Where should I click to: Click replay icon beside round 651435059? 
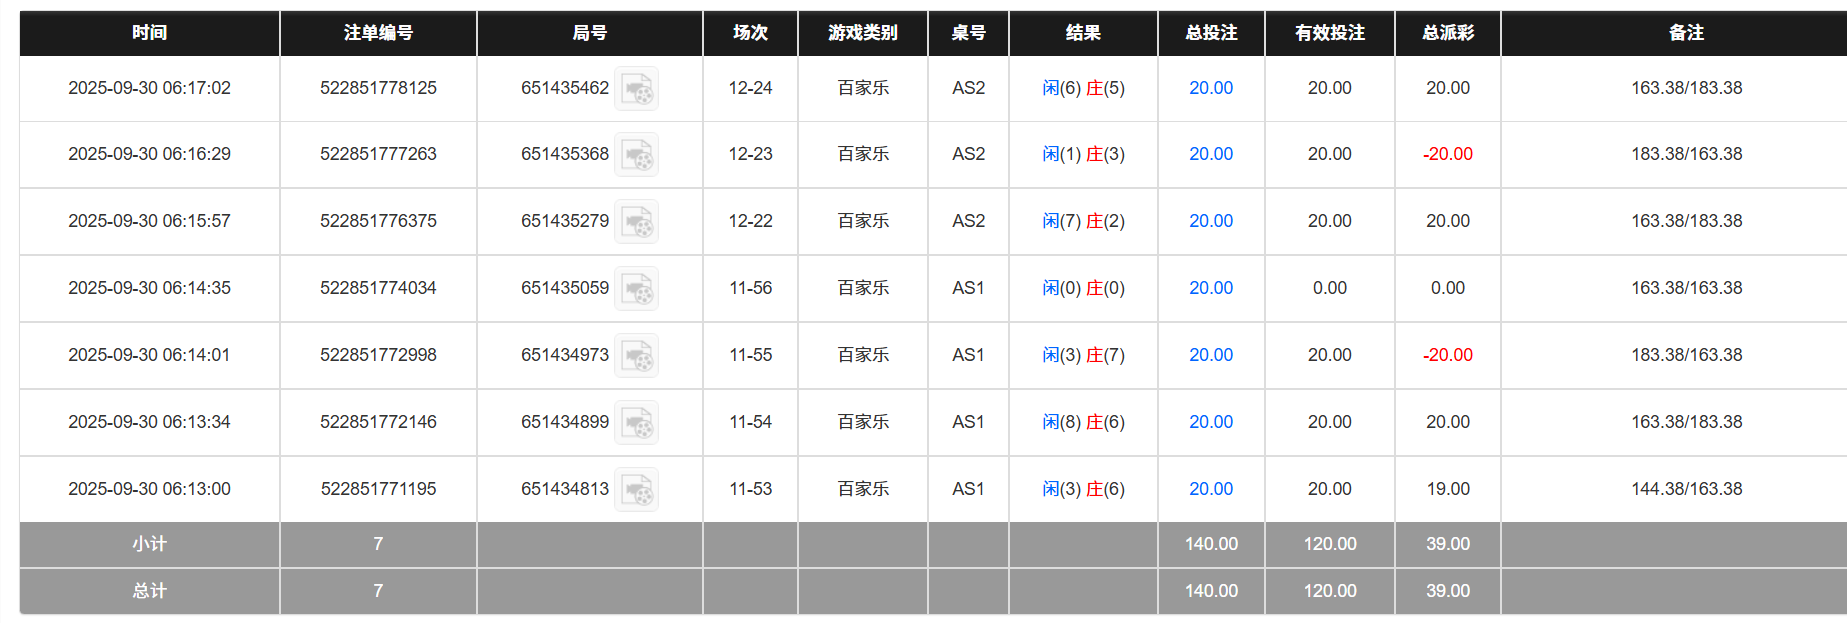coord(636,289)
